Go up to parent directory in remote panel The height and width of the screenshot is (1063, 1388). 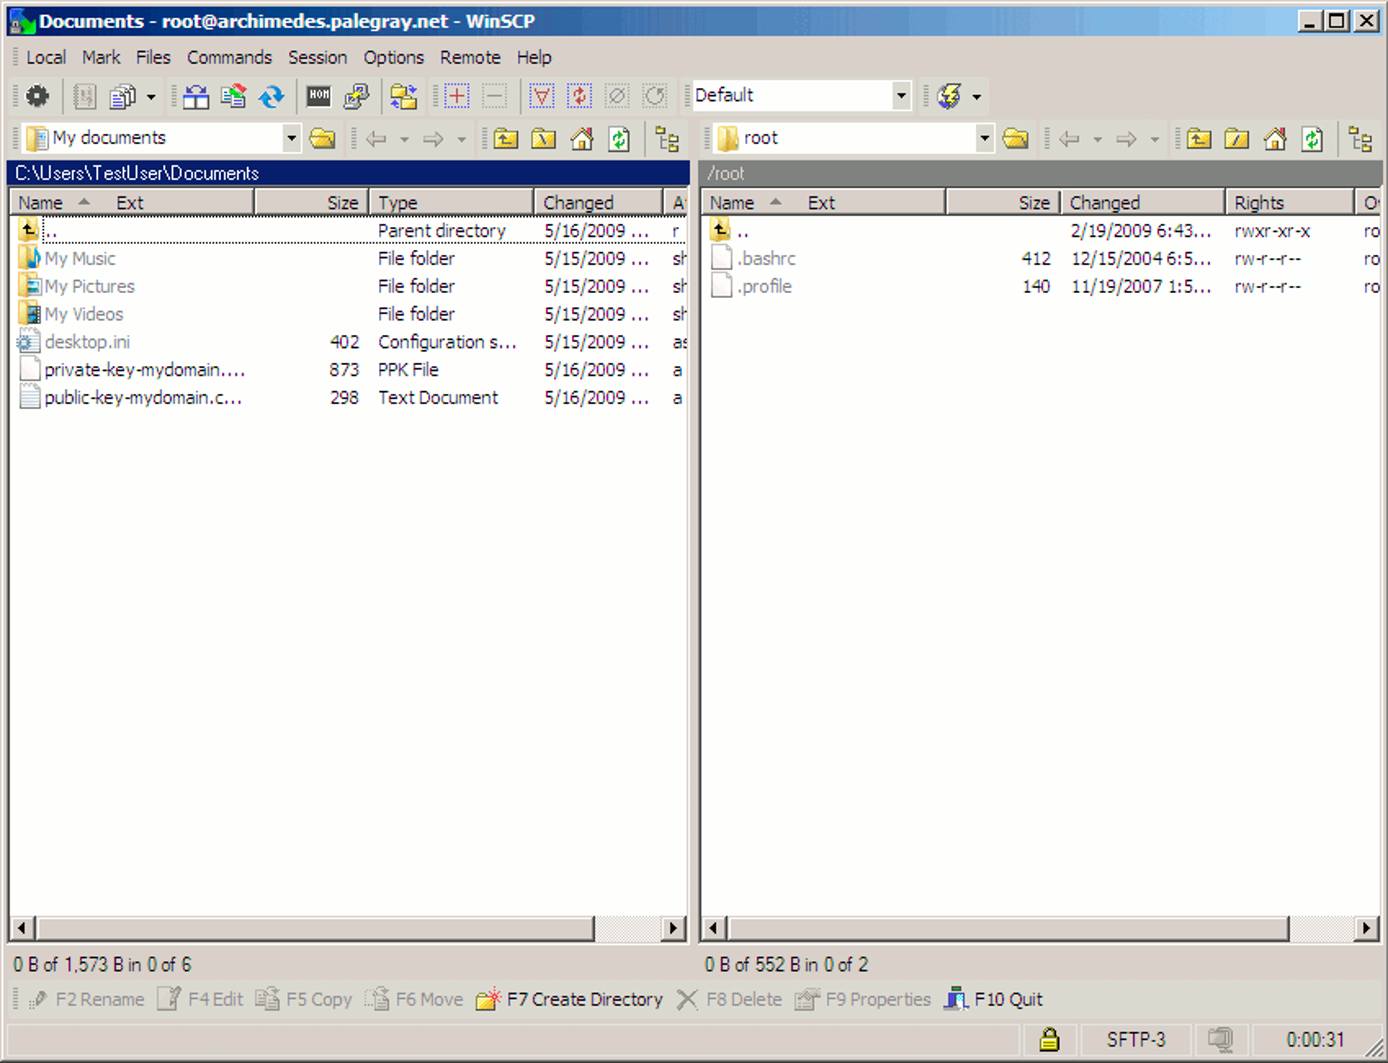coord(1197,139)
